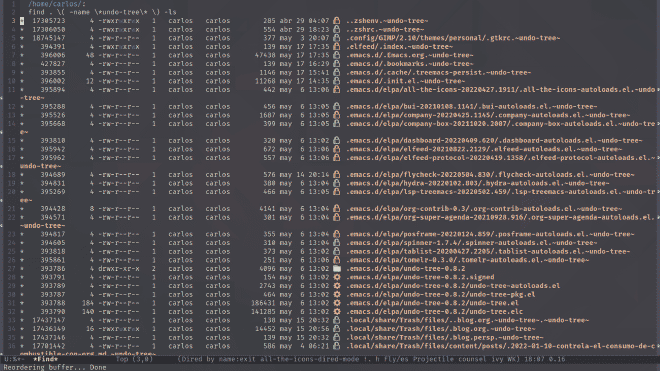Screen dimensions: 660x371
Task: Click the lock icon beside ..zshenv.~undo-tree~
Action: point(337,21)
